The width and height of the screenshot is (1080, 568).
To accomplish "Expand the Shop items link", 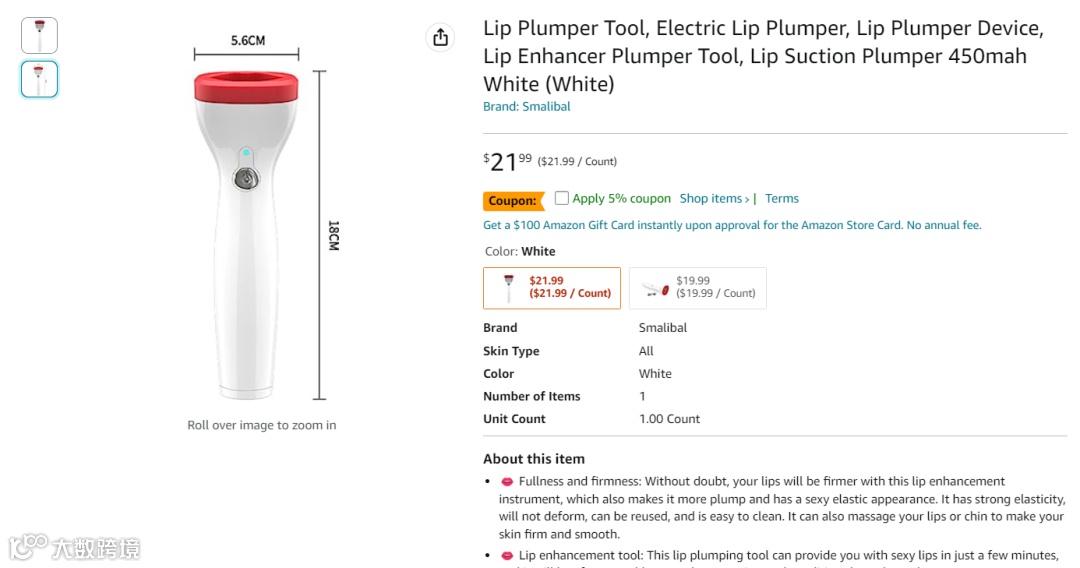I will 715,199.
